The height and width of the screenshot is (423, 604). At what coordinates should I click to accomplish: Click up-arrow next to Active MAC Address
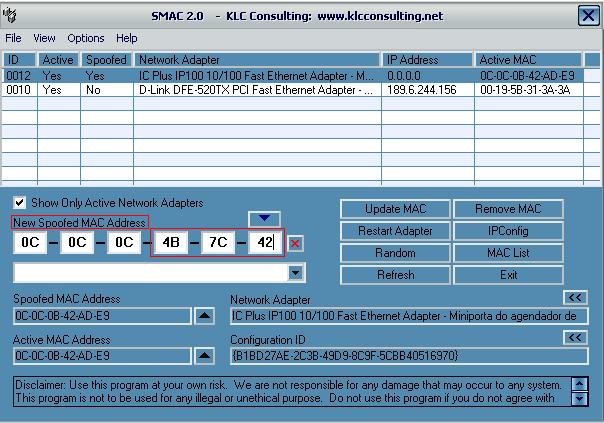[x=204, y=355]
